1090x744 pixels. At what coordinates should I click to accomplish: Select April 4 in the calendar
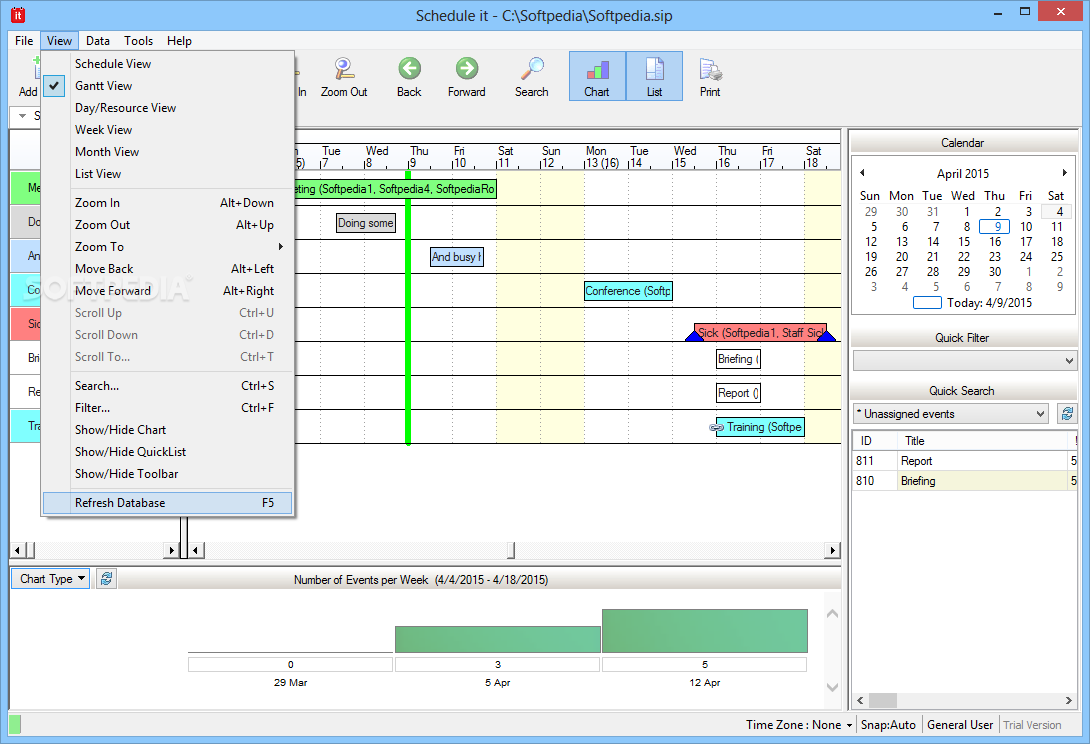pos(1059,211)
